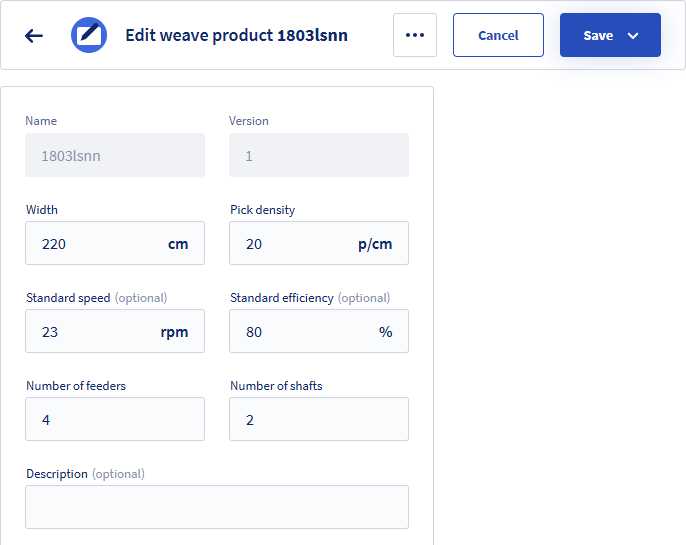Select the Standard speed input field
Viewport: 686px width, 545px height.
(x=115, y=331)
